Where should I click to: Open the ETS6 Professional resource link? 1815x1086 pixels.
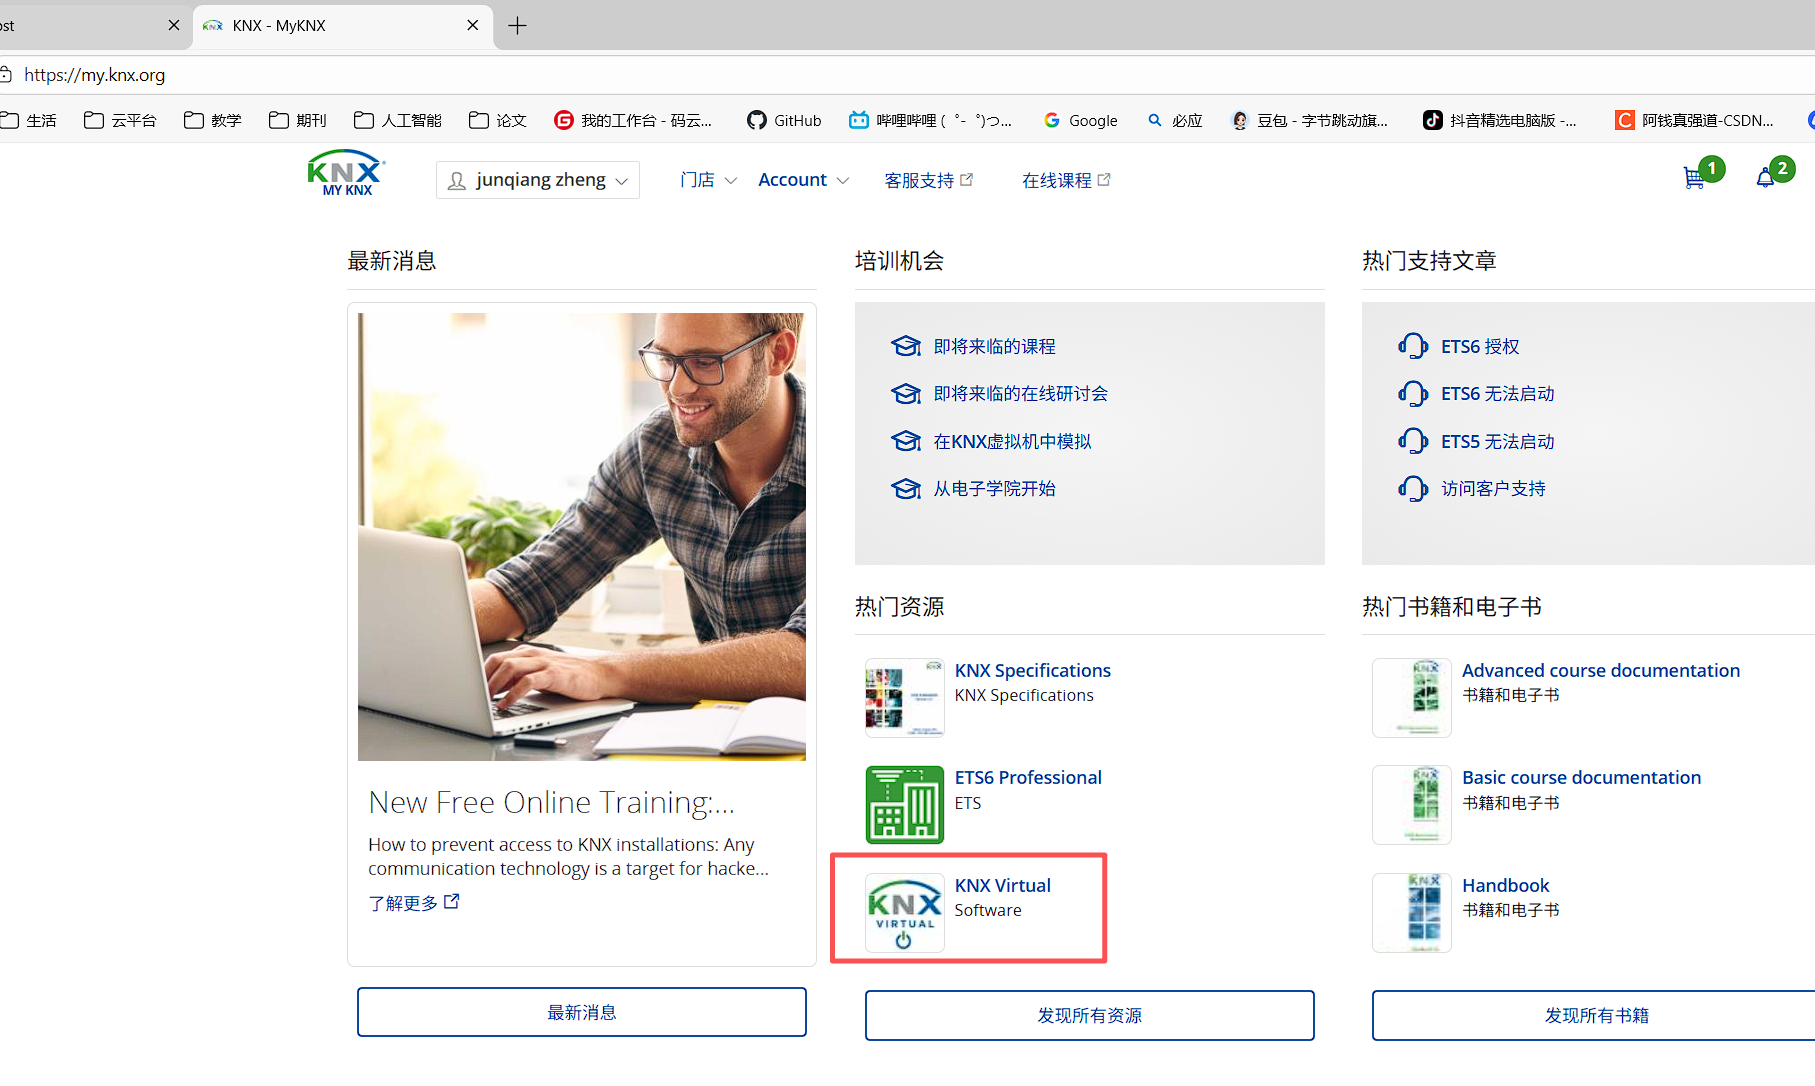pyautogui.click(x=1028, y=777)
